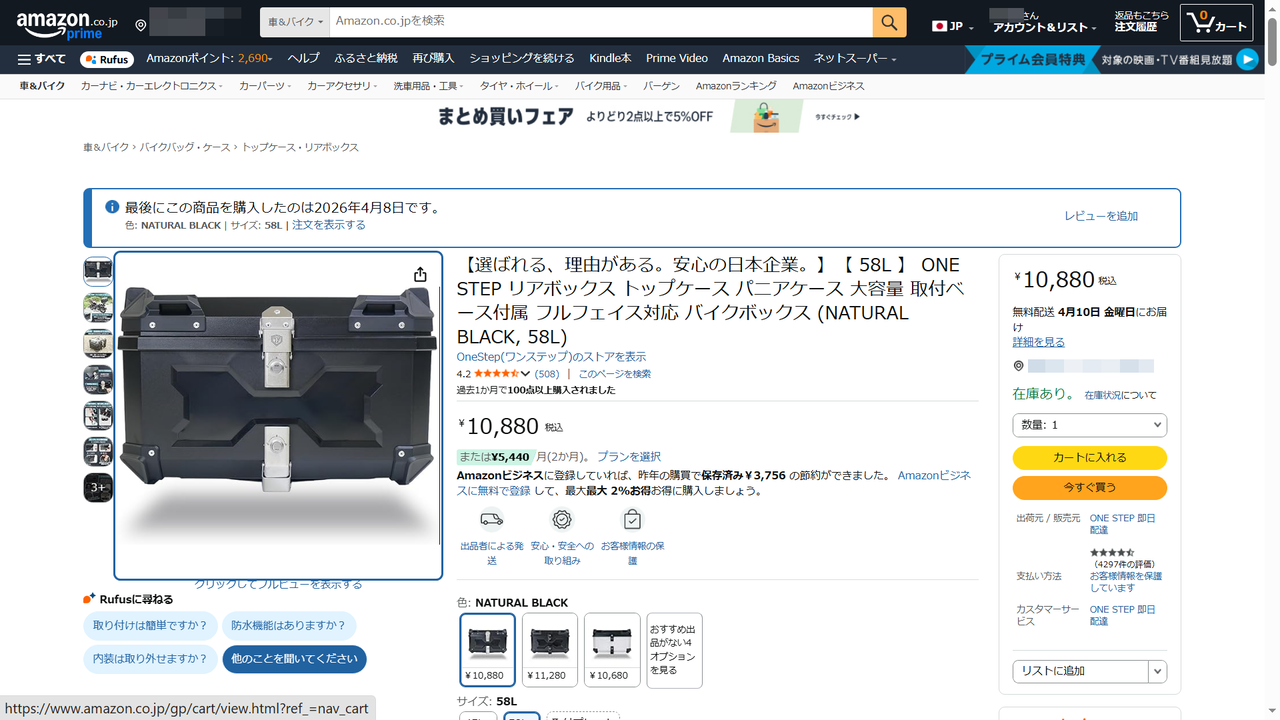Image resolution: width=1280 pixels, height=720 pixels.
Task: Expand the rating breakdown chevron beside 4.2
Action: pyautogui.click(x=525, y=374)
